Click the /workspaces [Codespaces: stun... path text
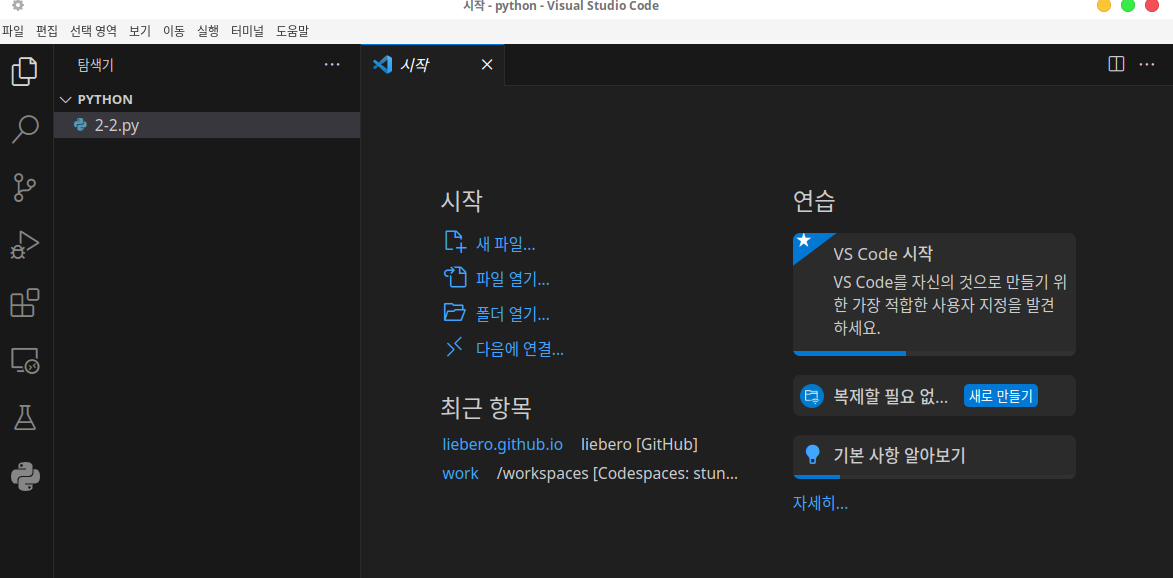This screenshot has height=578, width=1173. pyautogui.click(x=617, y=473)
